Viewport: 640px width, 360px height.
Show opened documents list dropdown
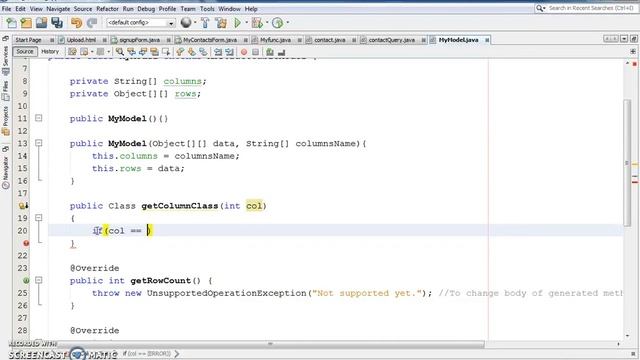[x=624, y=39]
